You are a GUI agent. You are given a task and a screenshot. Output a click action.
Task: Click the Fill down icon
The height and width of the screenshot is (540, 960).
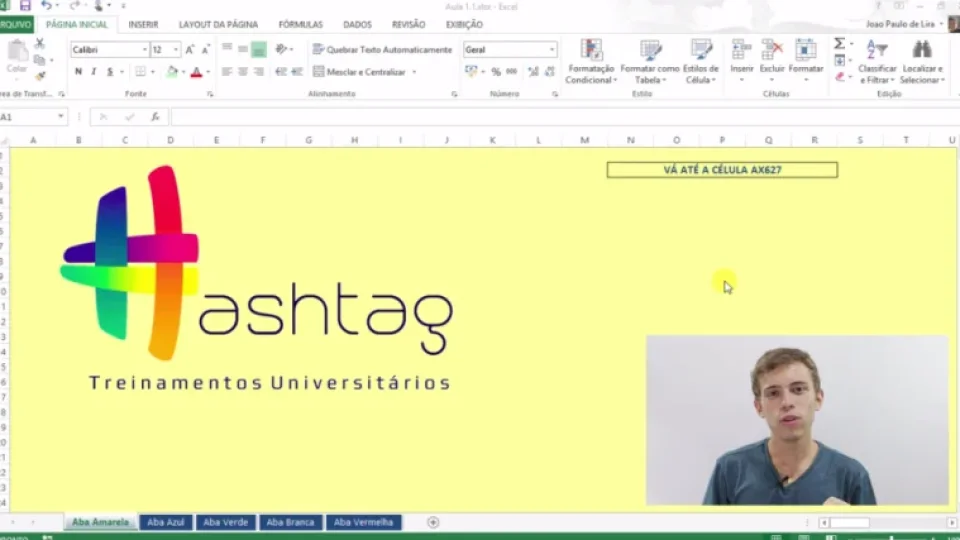click(840, 61)
